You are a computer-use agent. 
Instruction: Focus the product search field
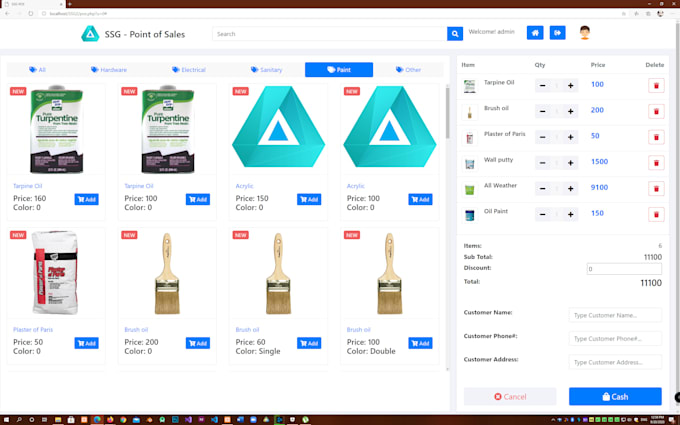pyautogui.click(x=330, y=34)
